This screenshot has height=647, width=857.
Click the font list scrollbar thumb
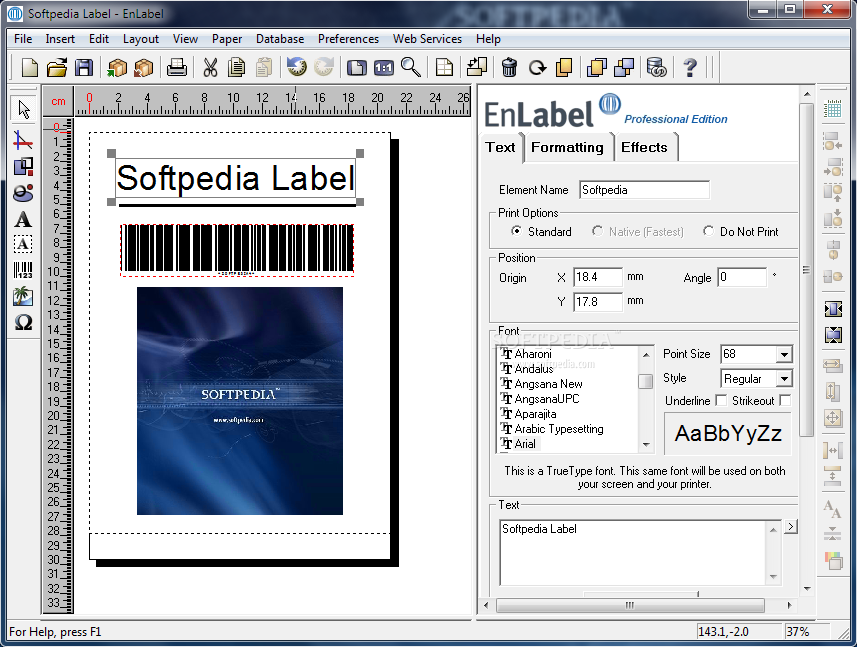coord(645,381)
